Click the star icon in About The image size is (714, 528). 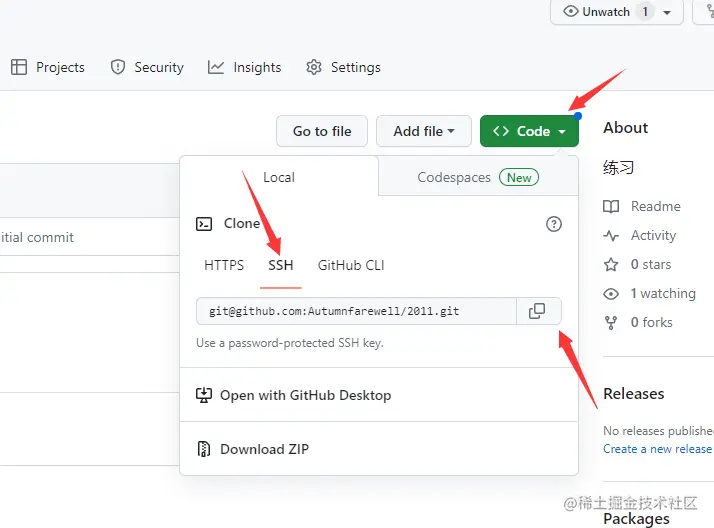pos(611,264)
